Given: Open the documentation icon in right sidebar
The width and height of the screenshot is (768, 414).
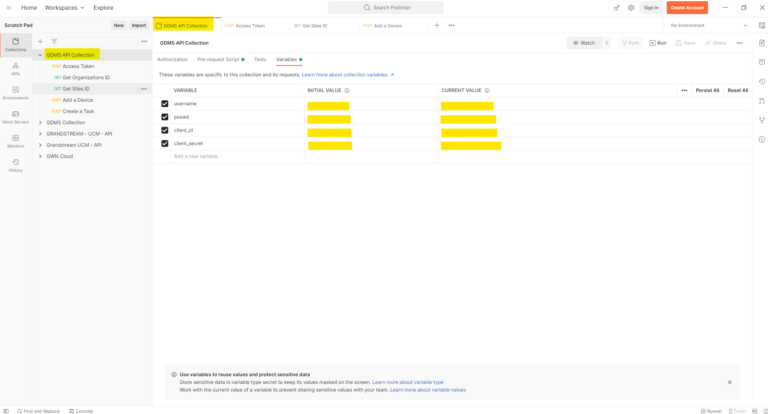Looking at the screenshot, I should (x=762, y=43).
